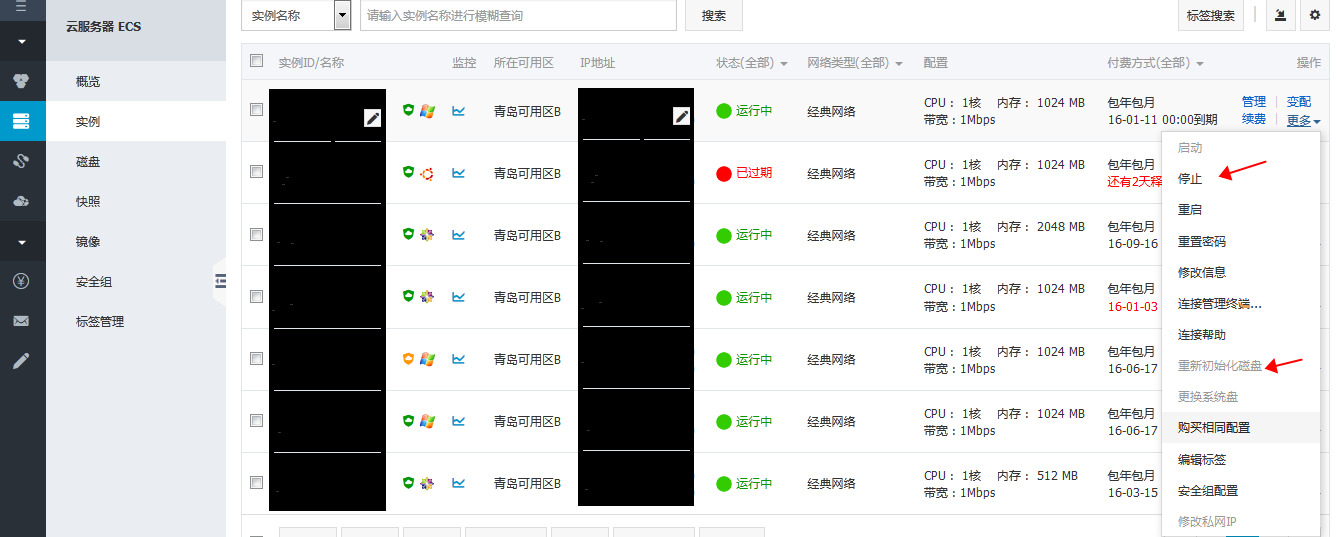Click the chain-link icon in the dark sidebar
Image resolution: width=1336 pixels, height=537 pixels.
coord(22,161)
